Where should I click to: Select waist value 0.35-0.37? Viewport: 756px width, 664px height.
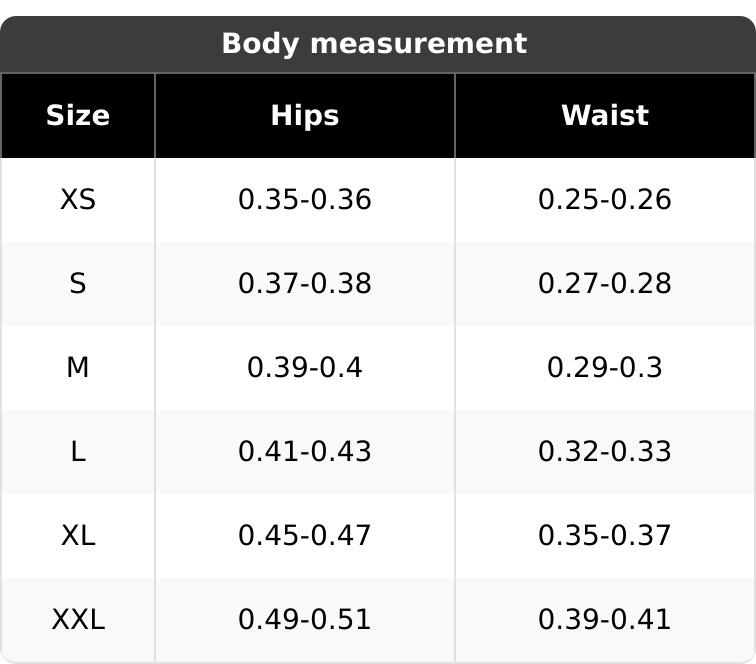605,536
